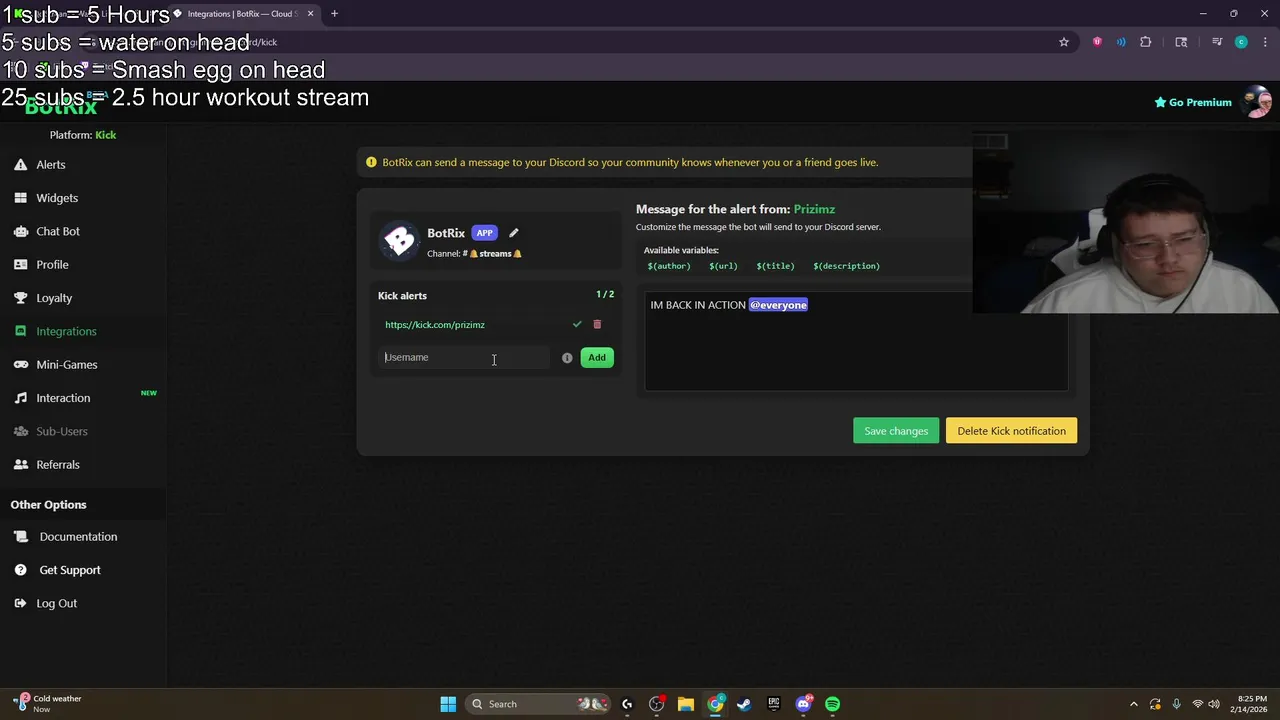This screenshot has height=720, width=1280.
Task: Click the Kick platform link
Action: tap(105, 135)
